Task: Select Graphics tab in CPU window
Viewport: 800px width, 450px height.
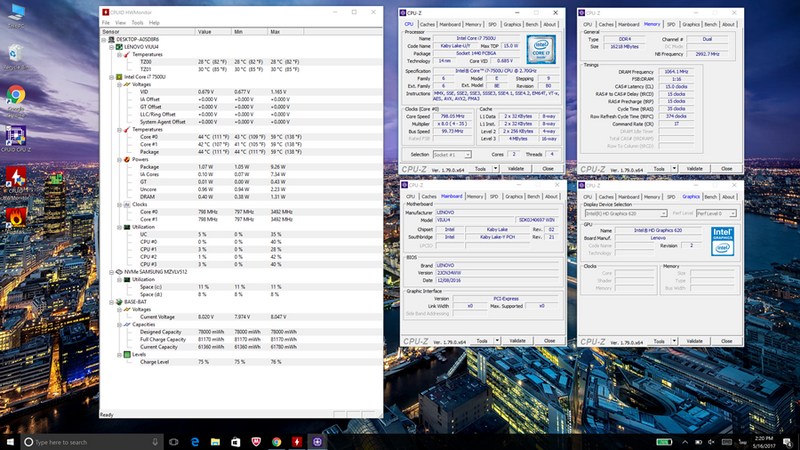Action: (512, 24)
